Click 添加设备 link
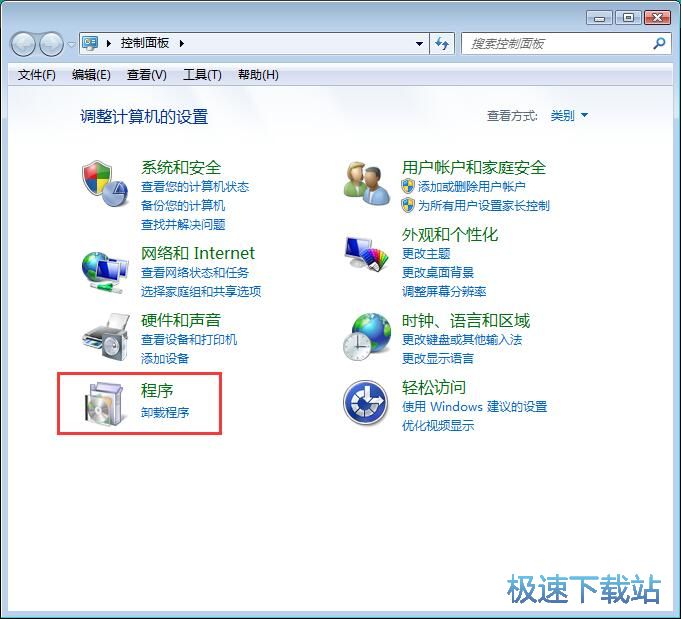The image size is (681, 619). pyautogui.click(x=165, y=358)
